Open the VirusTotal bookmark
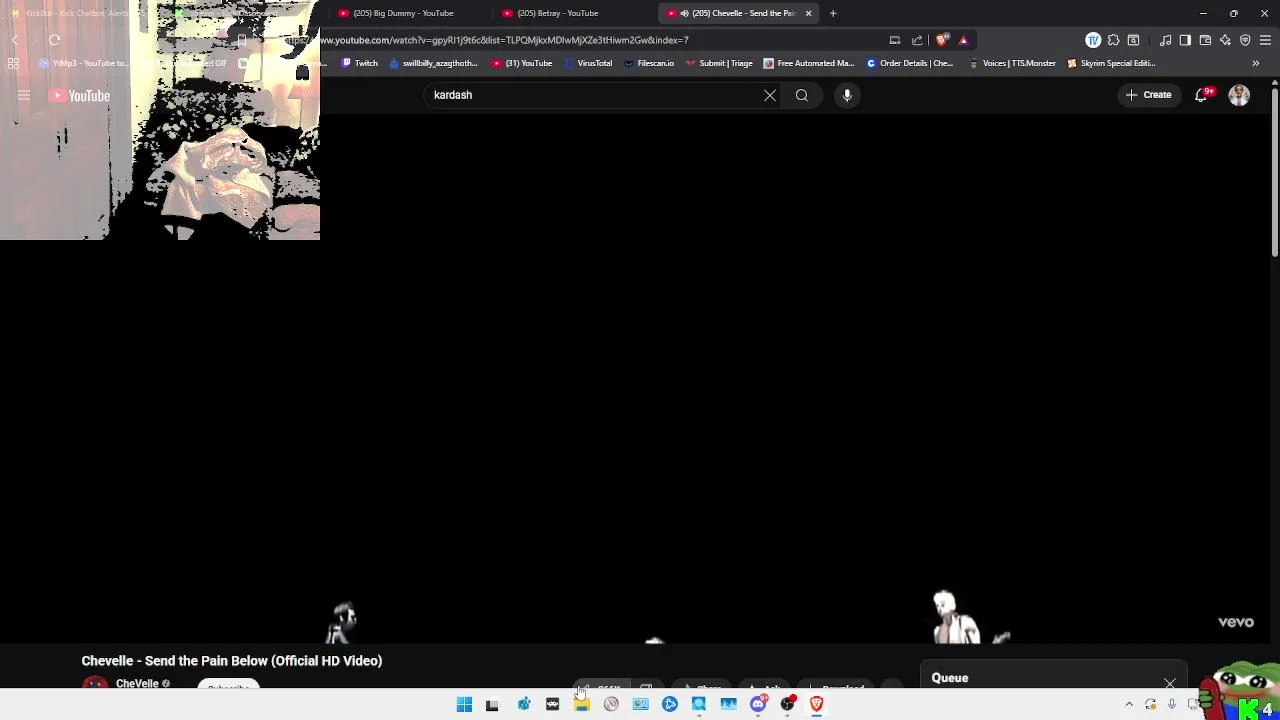 tap(588, 63)
